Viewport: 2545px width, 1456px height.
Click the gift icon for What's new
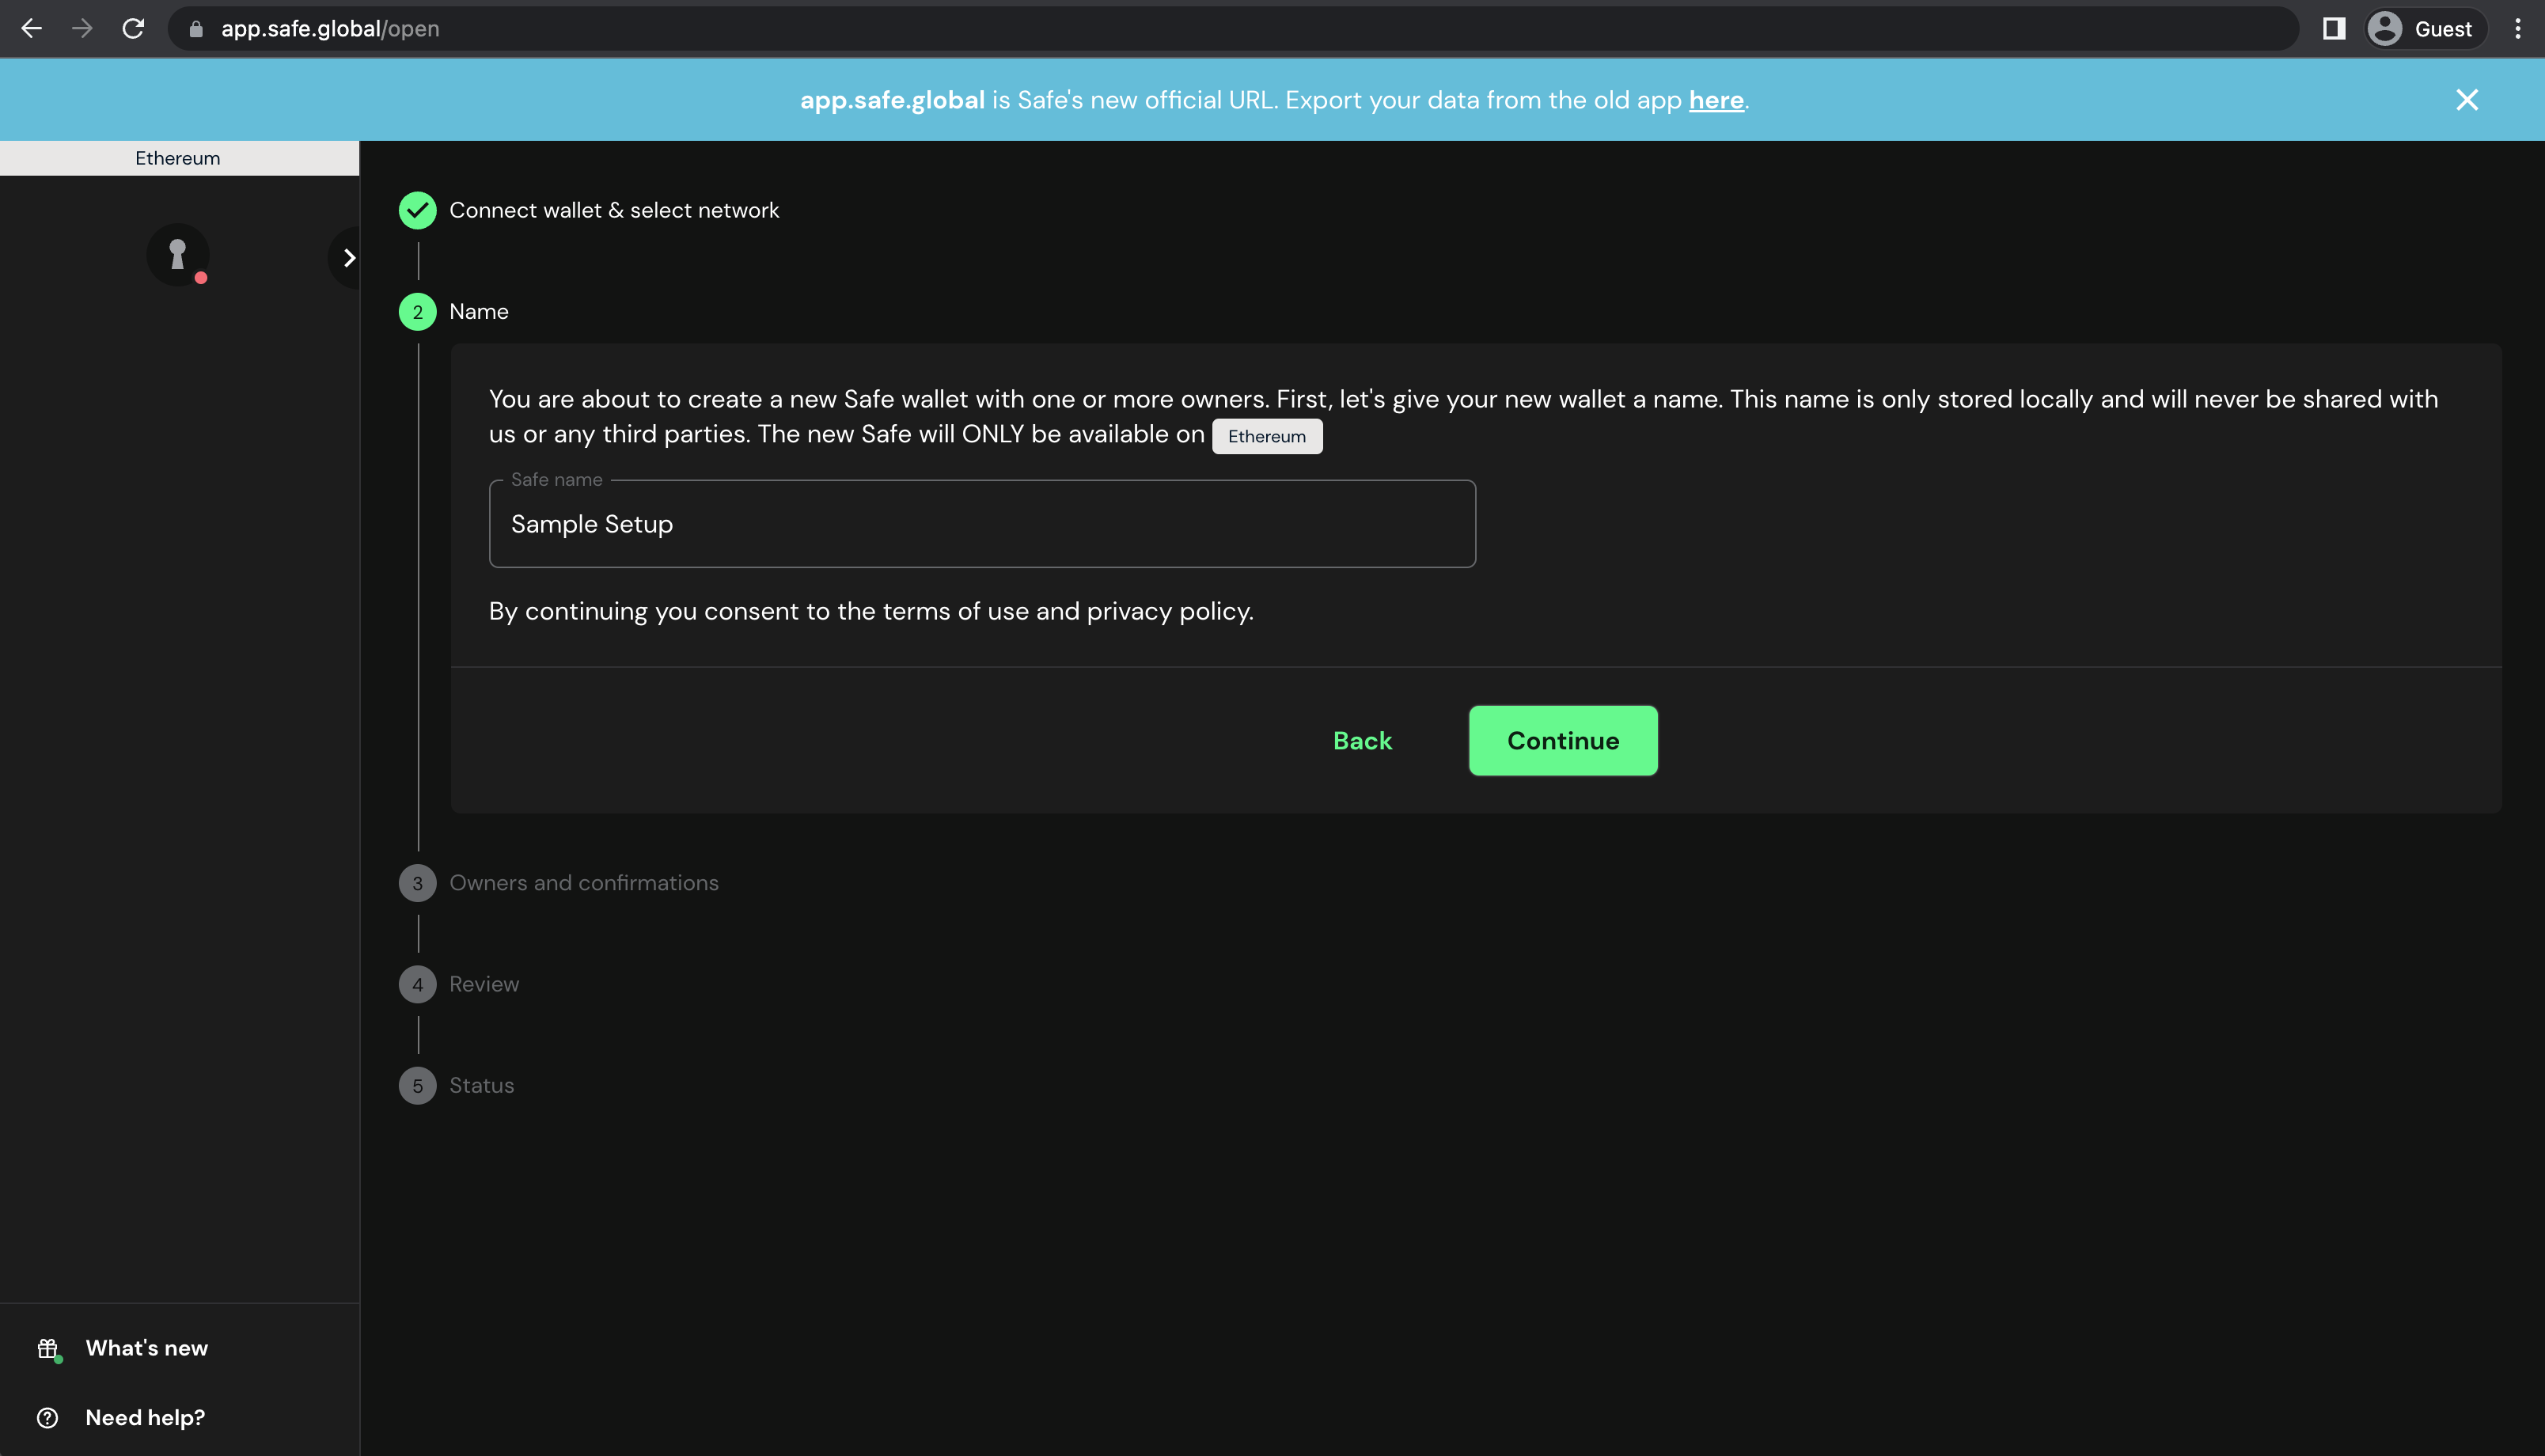click(x=49, y=1349)
